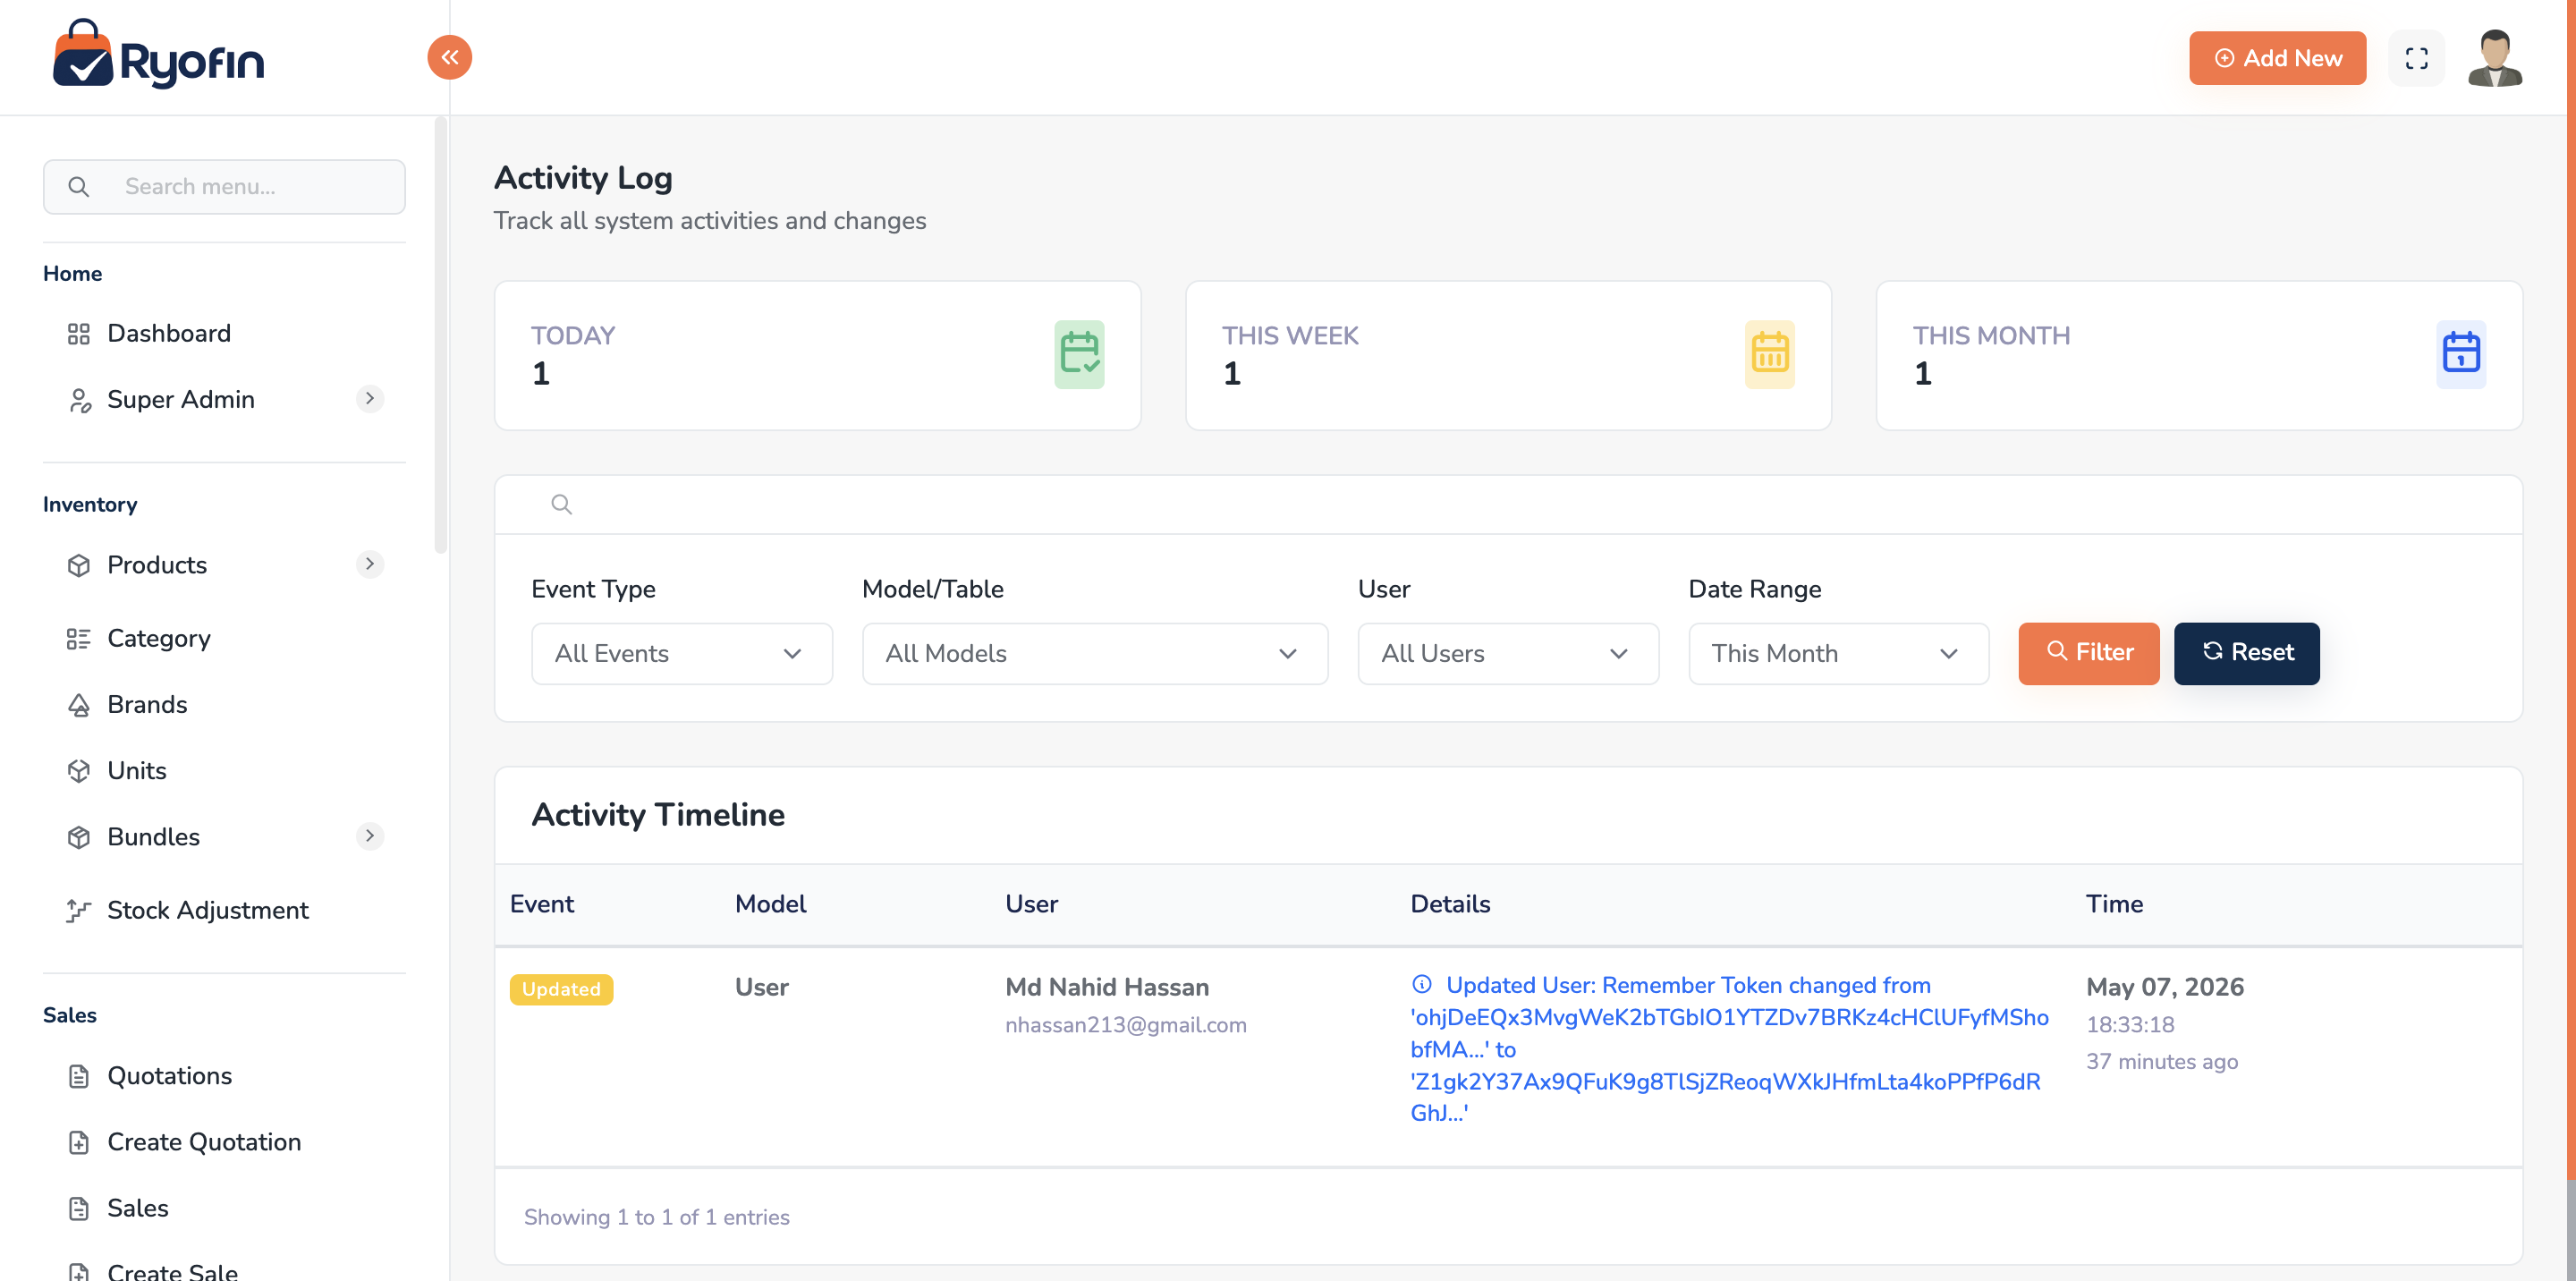Click the Stock Adjustment icon
This screenshot has height=1281, width=2576.
[x=78, y=910]
